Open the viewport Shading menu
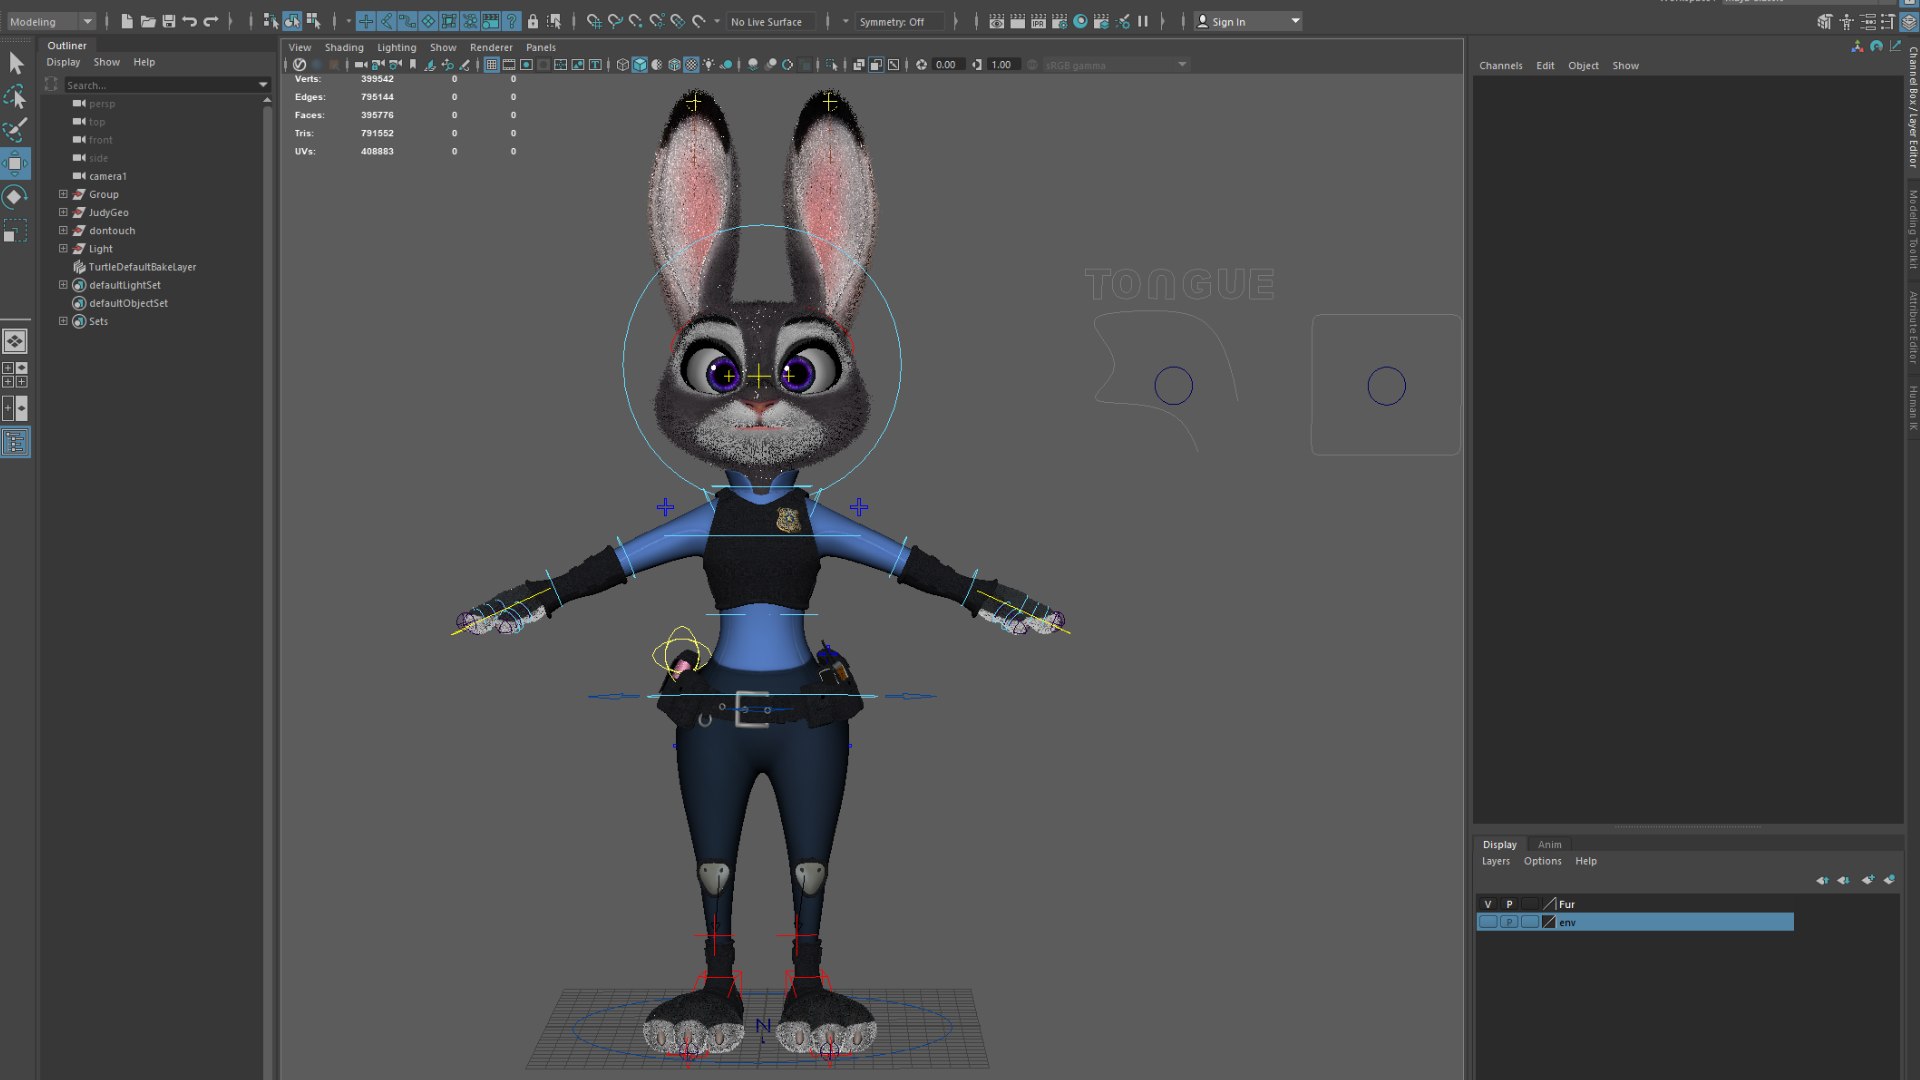The height and width of the screenshot is (1080, 1920). pos(344,47)
